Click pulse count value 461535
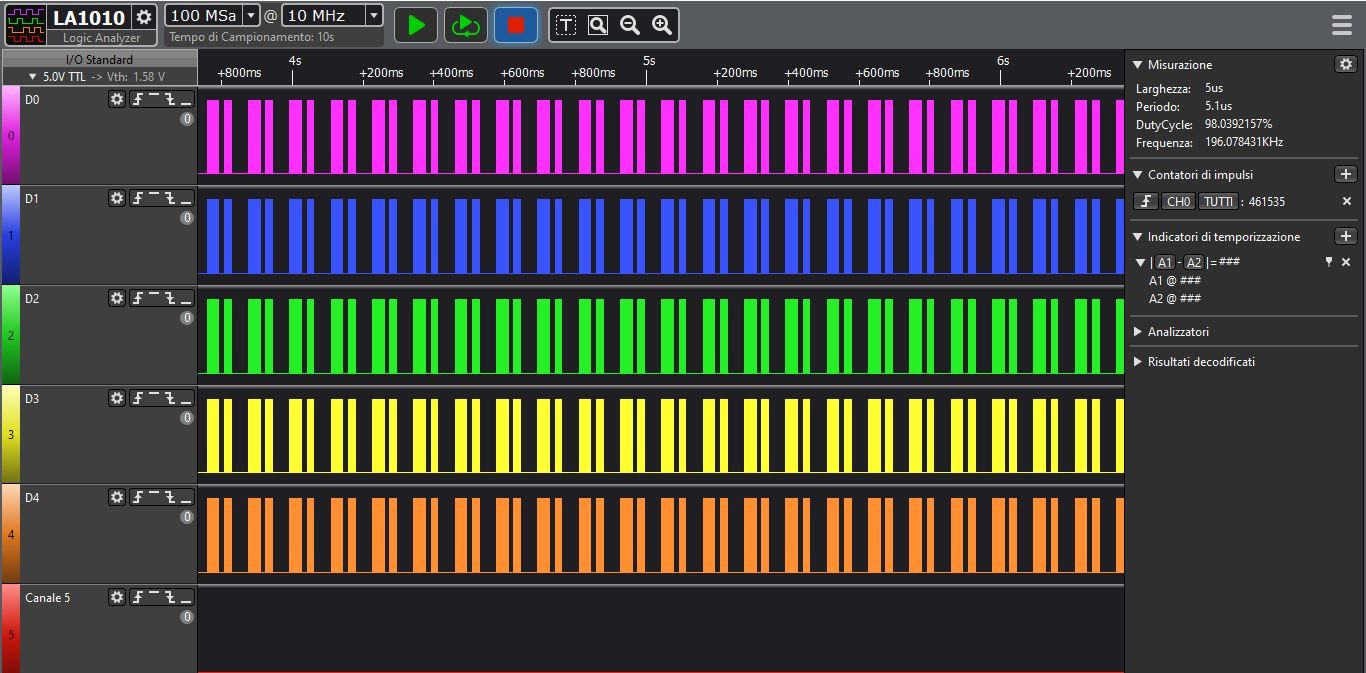This screenshot has height=673, width=1366. 1266,202
